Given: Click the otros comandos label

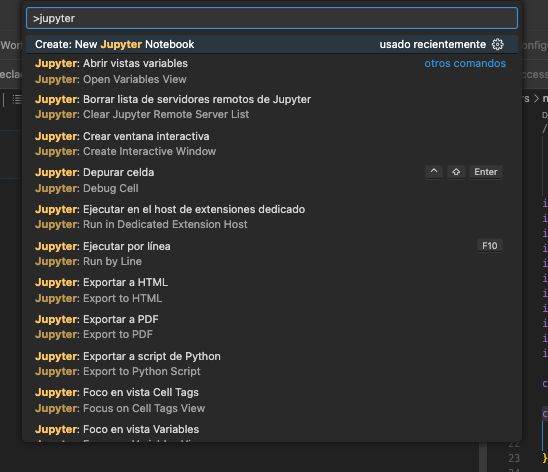Looking at the screenshot, I should tap(465, 63).
